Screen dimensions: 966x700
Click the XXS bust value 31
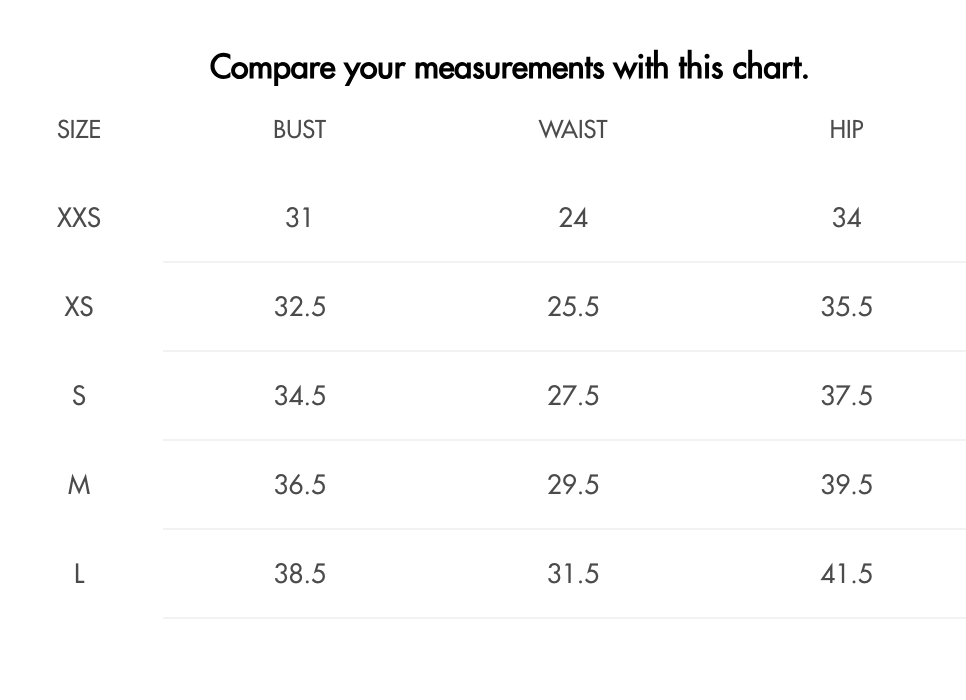(299, 218)
